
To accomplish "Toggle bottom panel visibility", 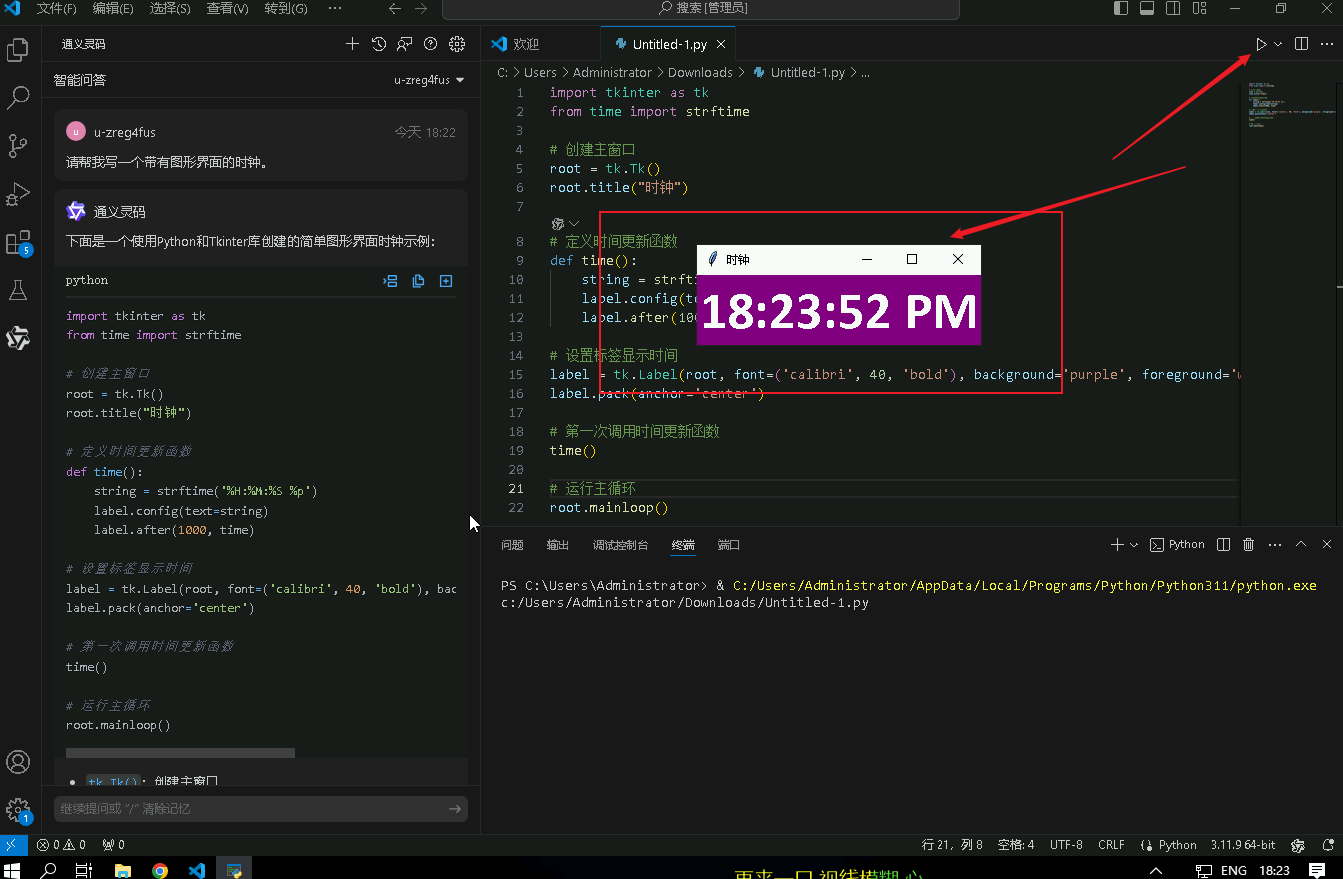I will click(x=1146, y=8).
